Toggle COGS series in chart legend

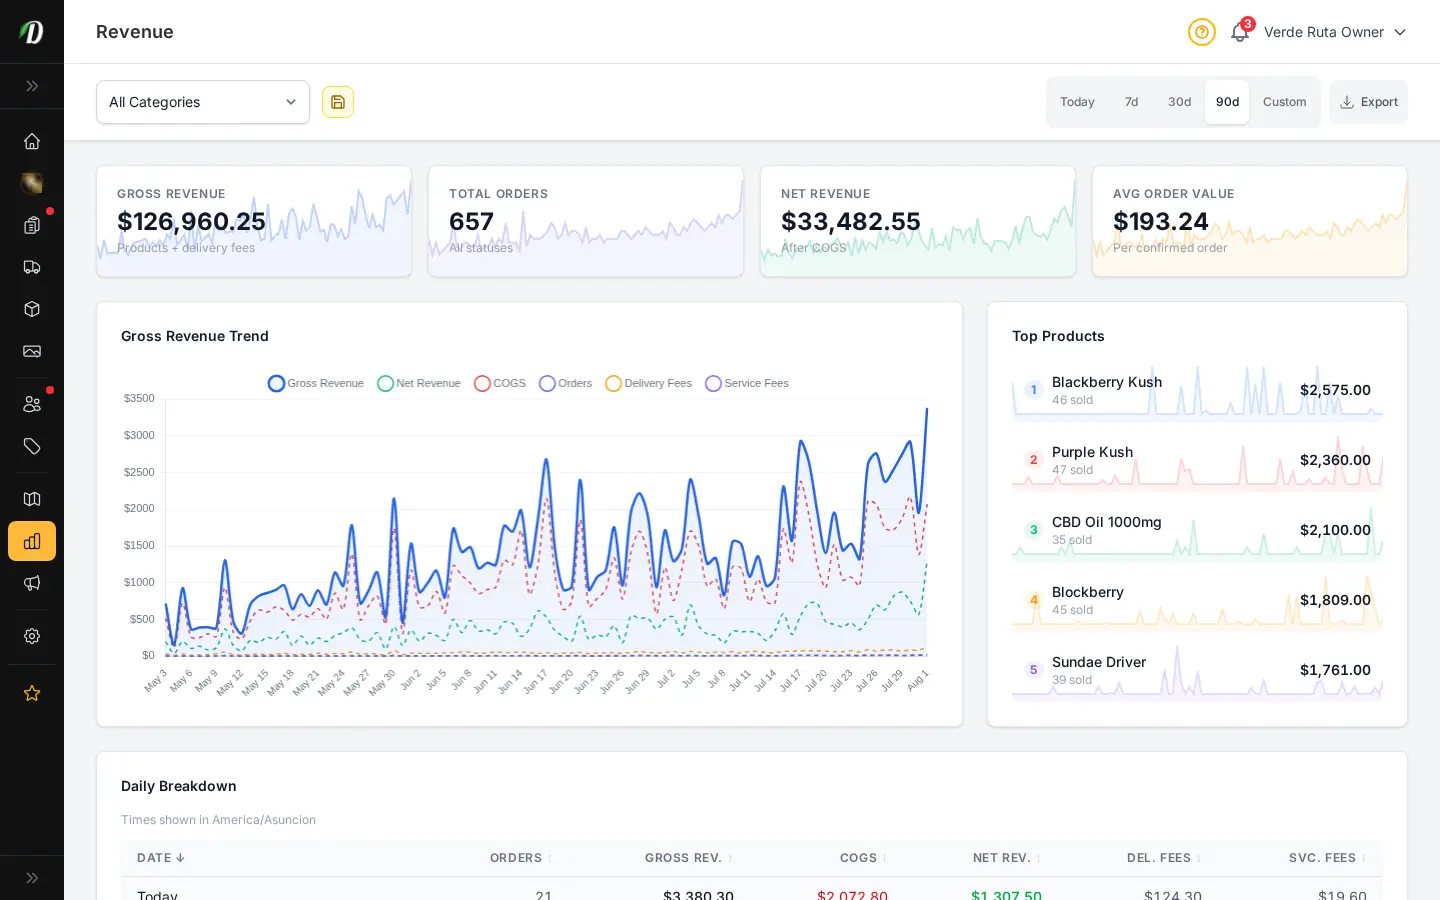tap(500, 383)
